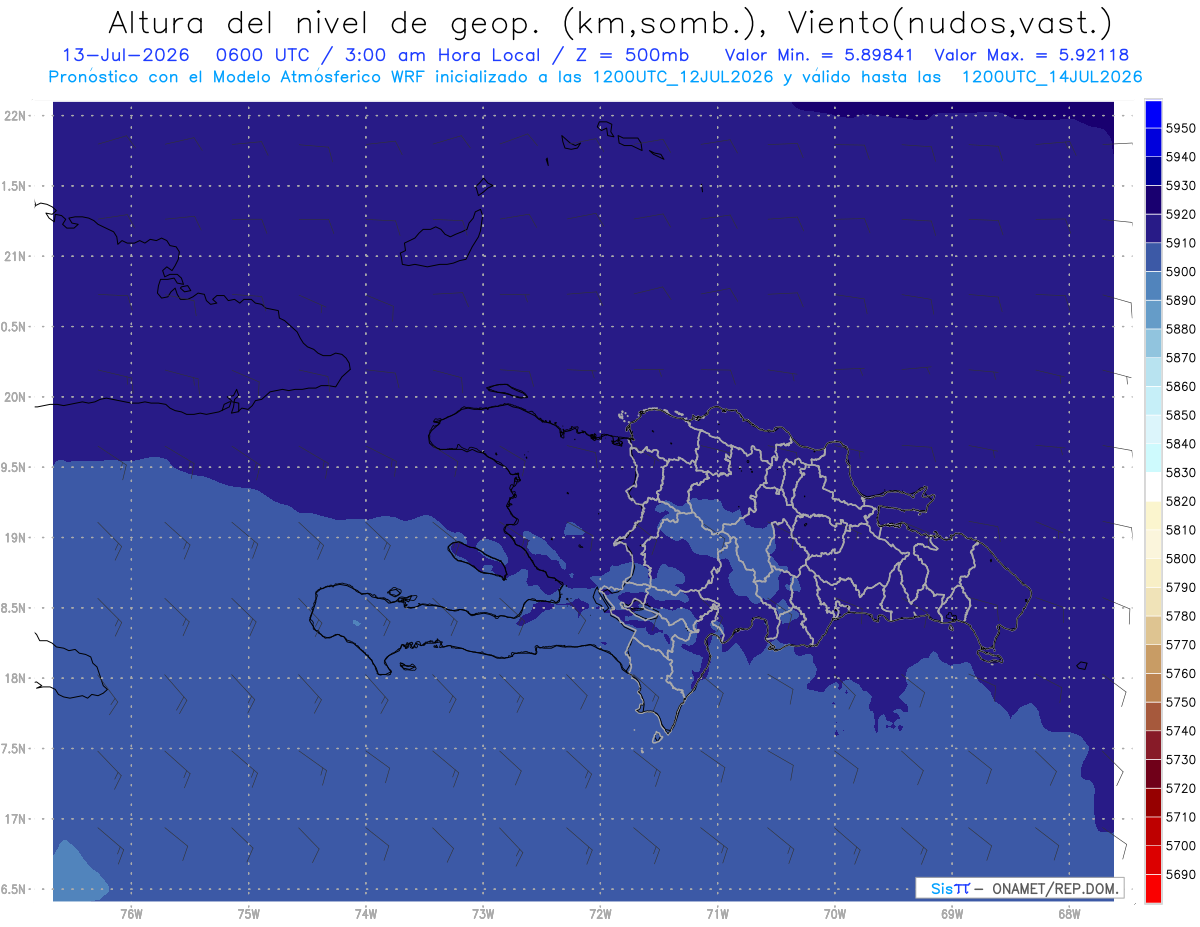1200x927 pixels.
Task: Click the 5740 colorbar label
Action: [x=1180, y=730]
